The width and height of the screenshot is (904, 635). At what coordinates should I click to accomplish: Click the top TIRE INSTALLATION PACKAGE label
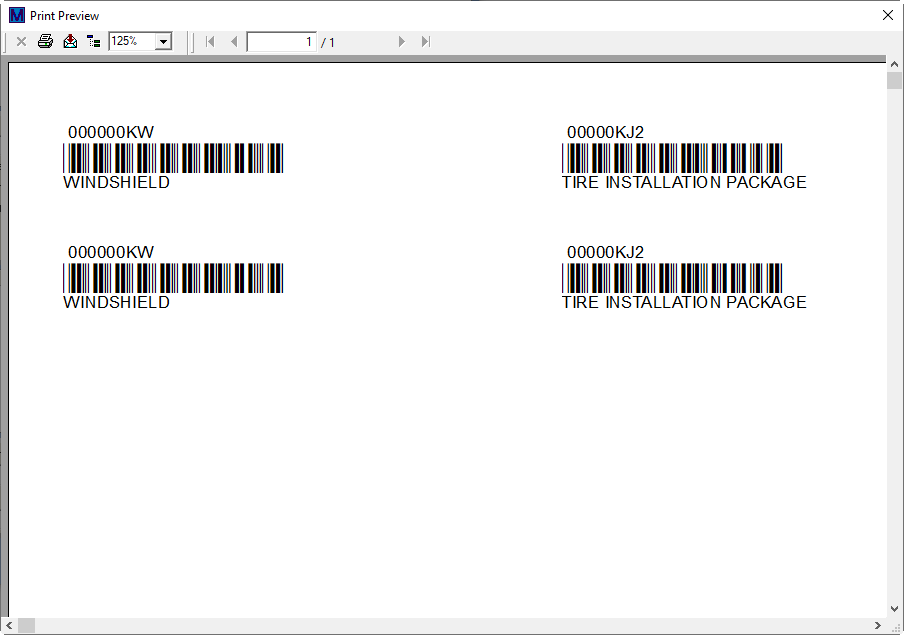684,182
